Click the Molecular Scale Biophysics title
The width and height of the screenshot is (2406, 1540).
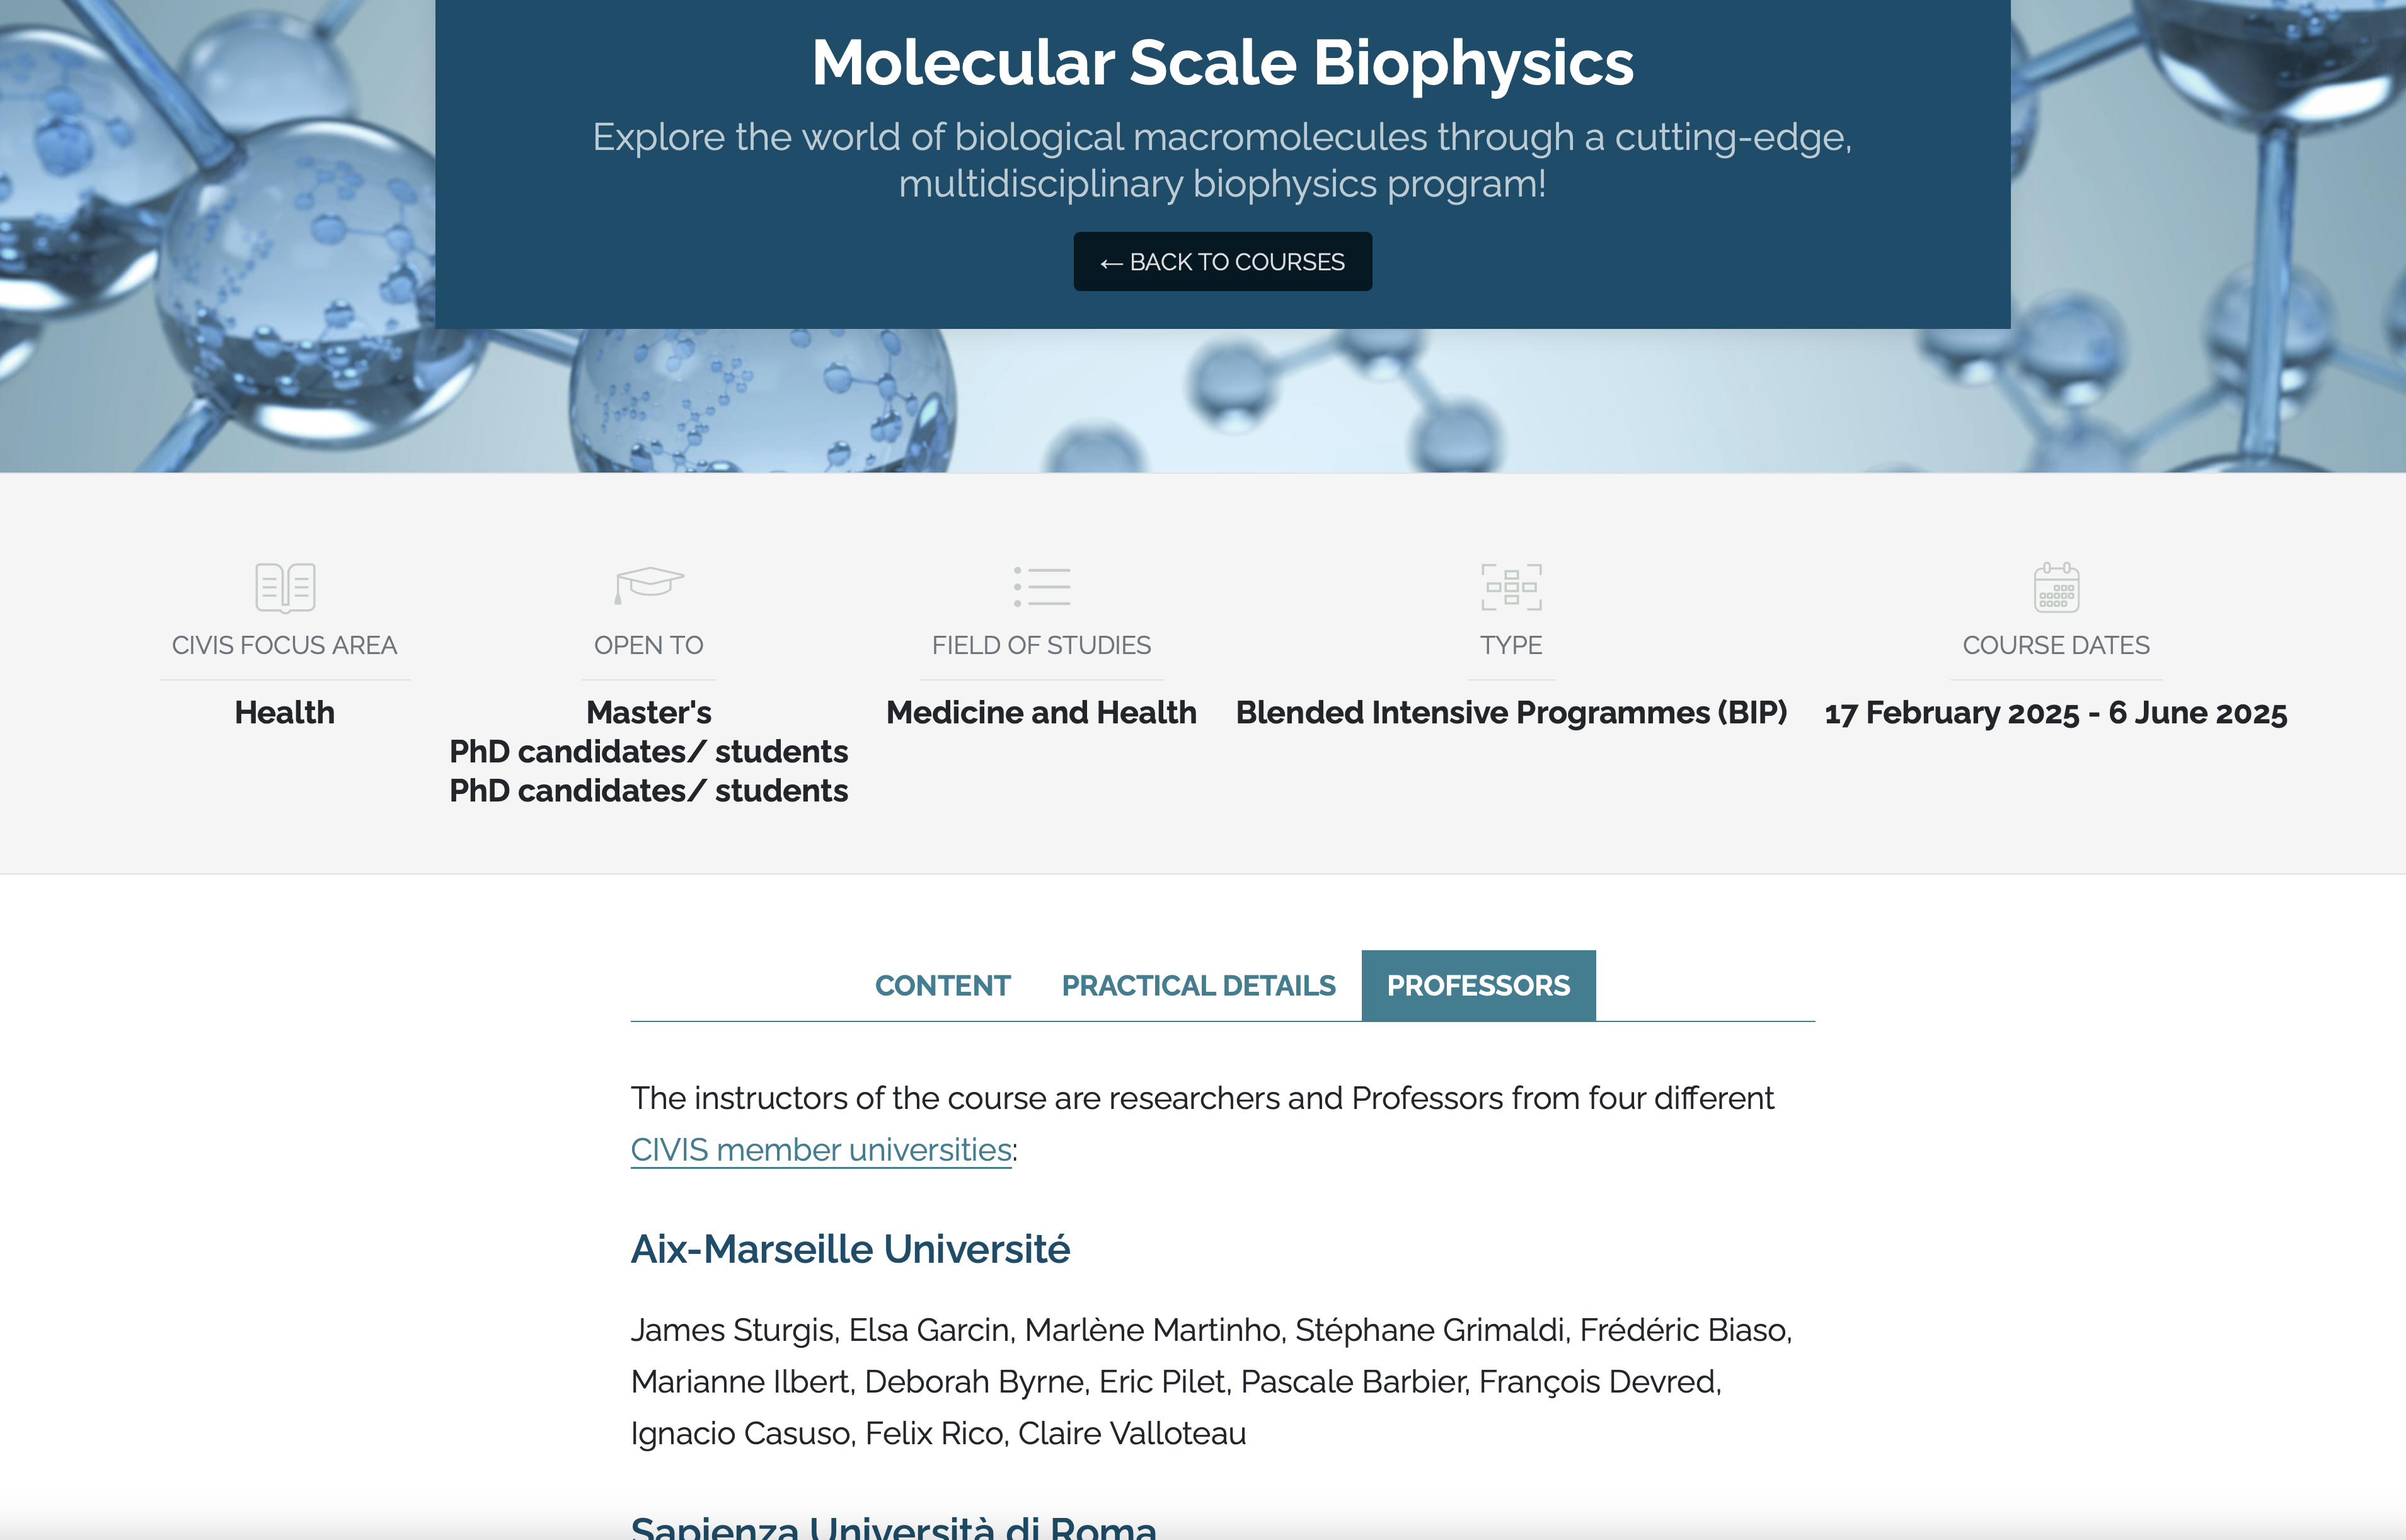(1222, 63)
